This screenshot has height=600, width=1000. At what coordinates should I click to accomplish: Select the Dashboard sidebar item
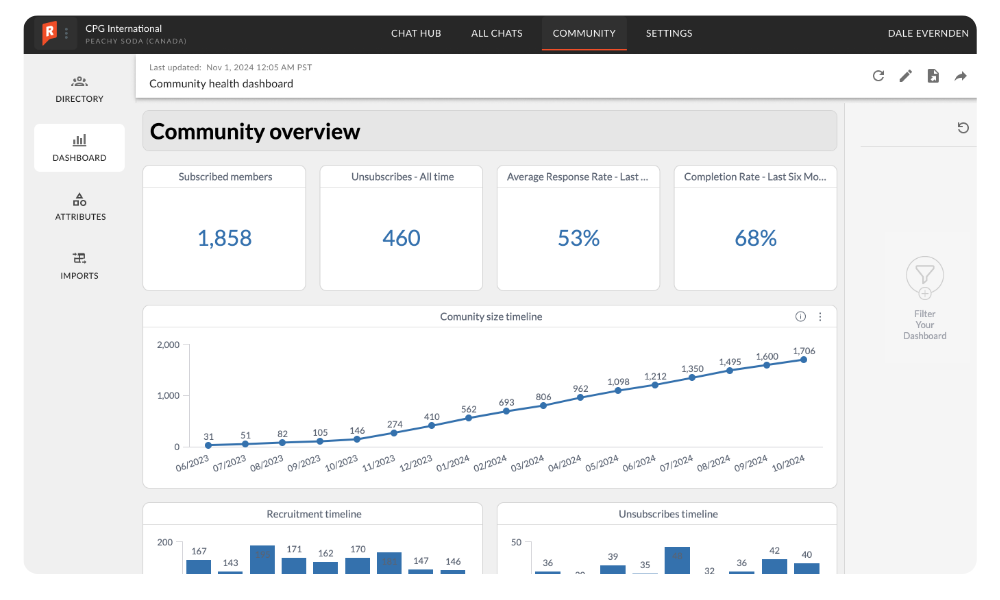tap(79, 147)
